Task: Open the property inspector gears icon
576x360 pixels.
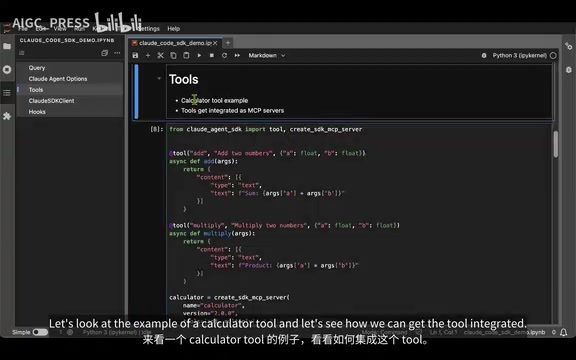Action: (x=569, y=46)
